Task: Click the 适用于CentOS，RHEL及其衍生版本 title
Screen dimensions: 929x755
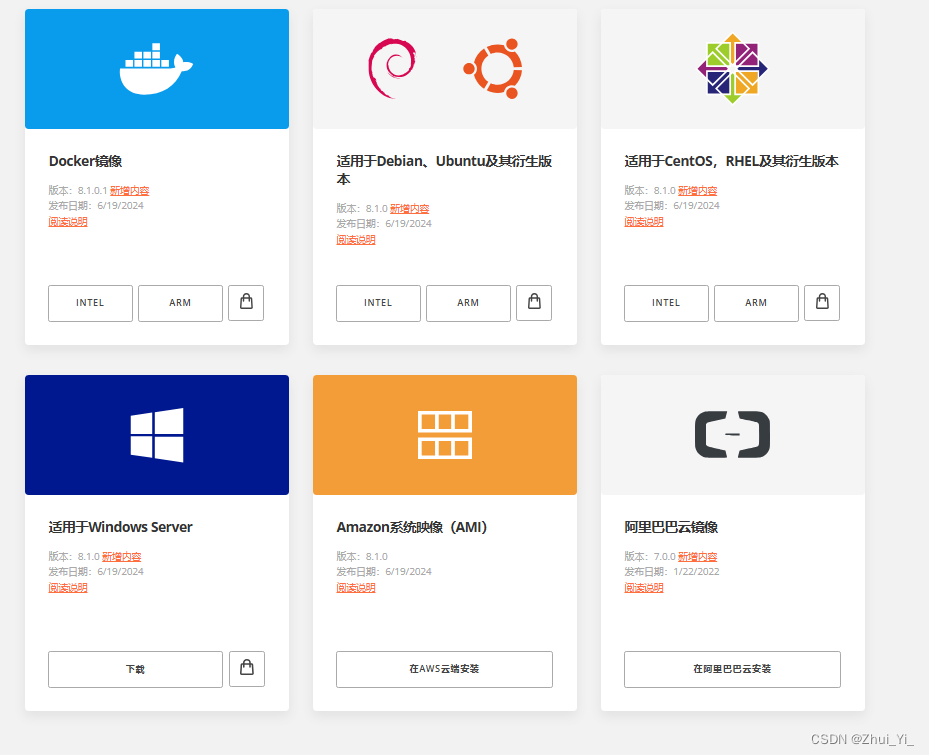Action: point(732,161)
